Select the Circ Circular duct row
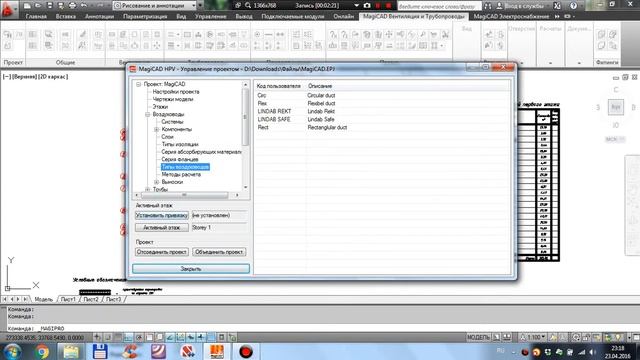640x360 pixels. (382, 95)
